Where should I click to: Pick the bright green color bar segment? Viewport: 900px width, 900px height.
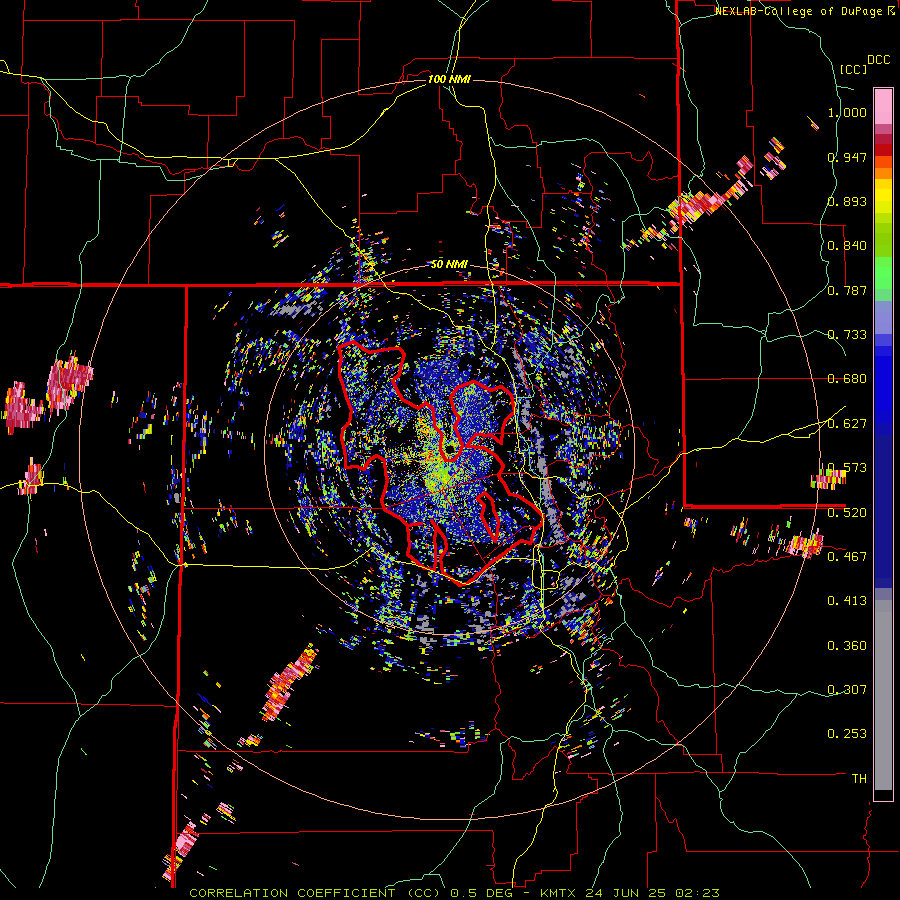883,273
